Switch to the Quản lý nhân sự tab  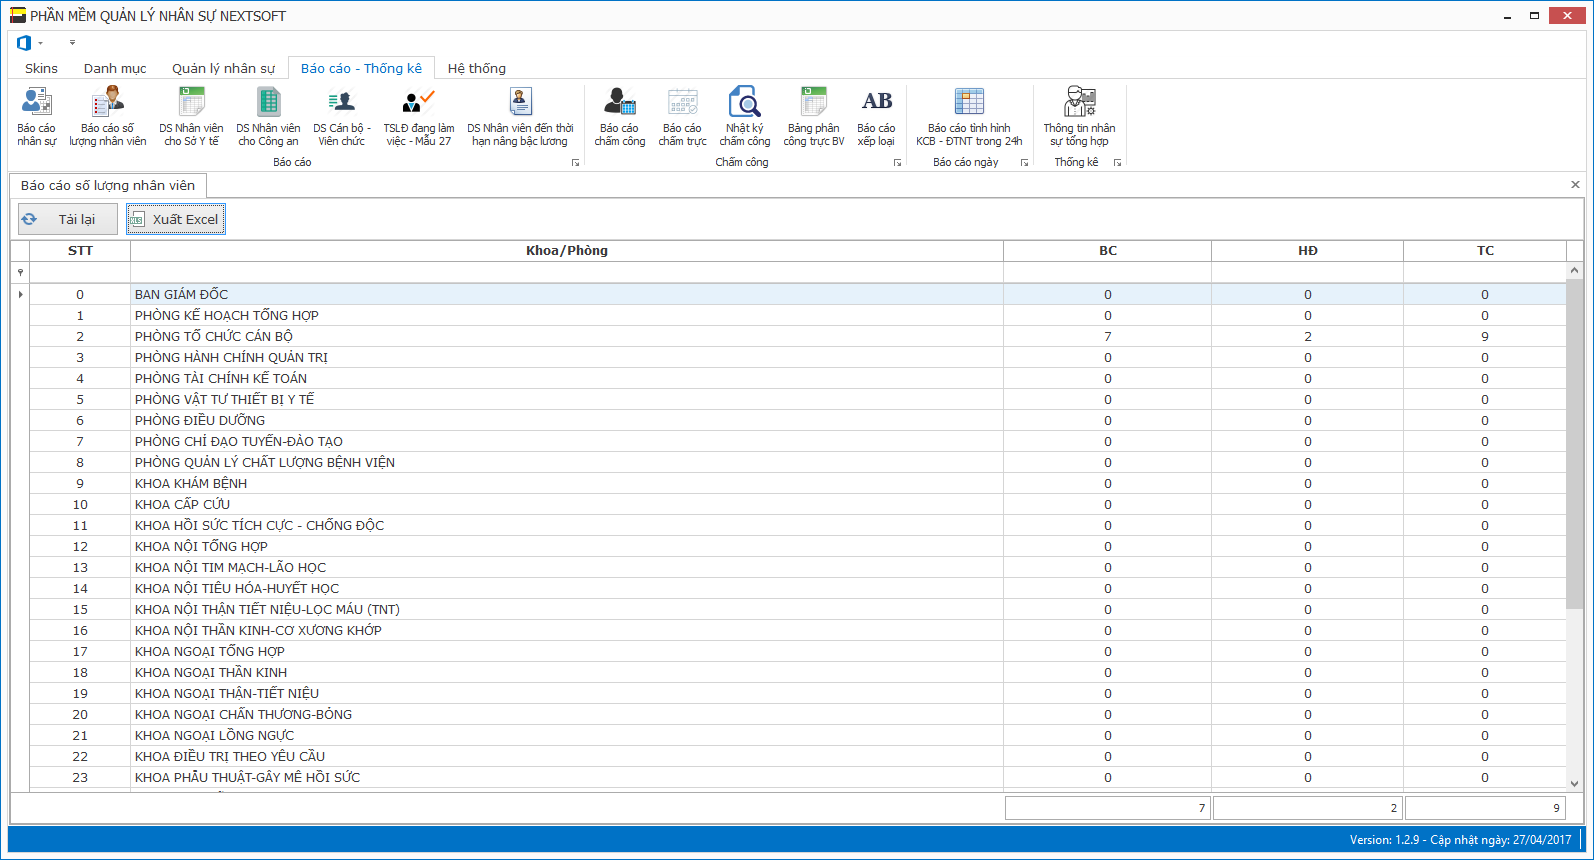[223, 68]
